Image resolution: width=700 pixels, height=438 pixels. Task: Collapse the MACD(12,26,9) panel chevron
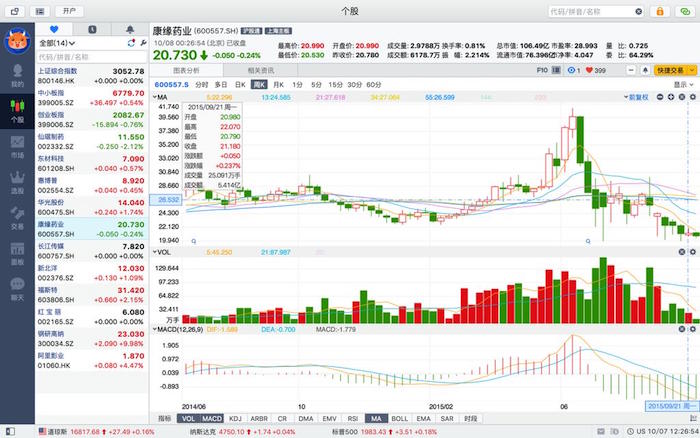pos(154,329)
